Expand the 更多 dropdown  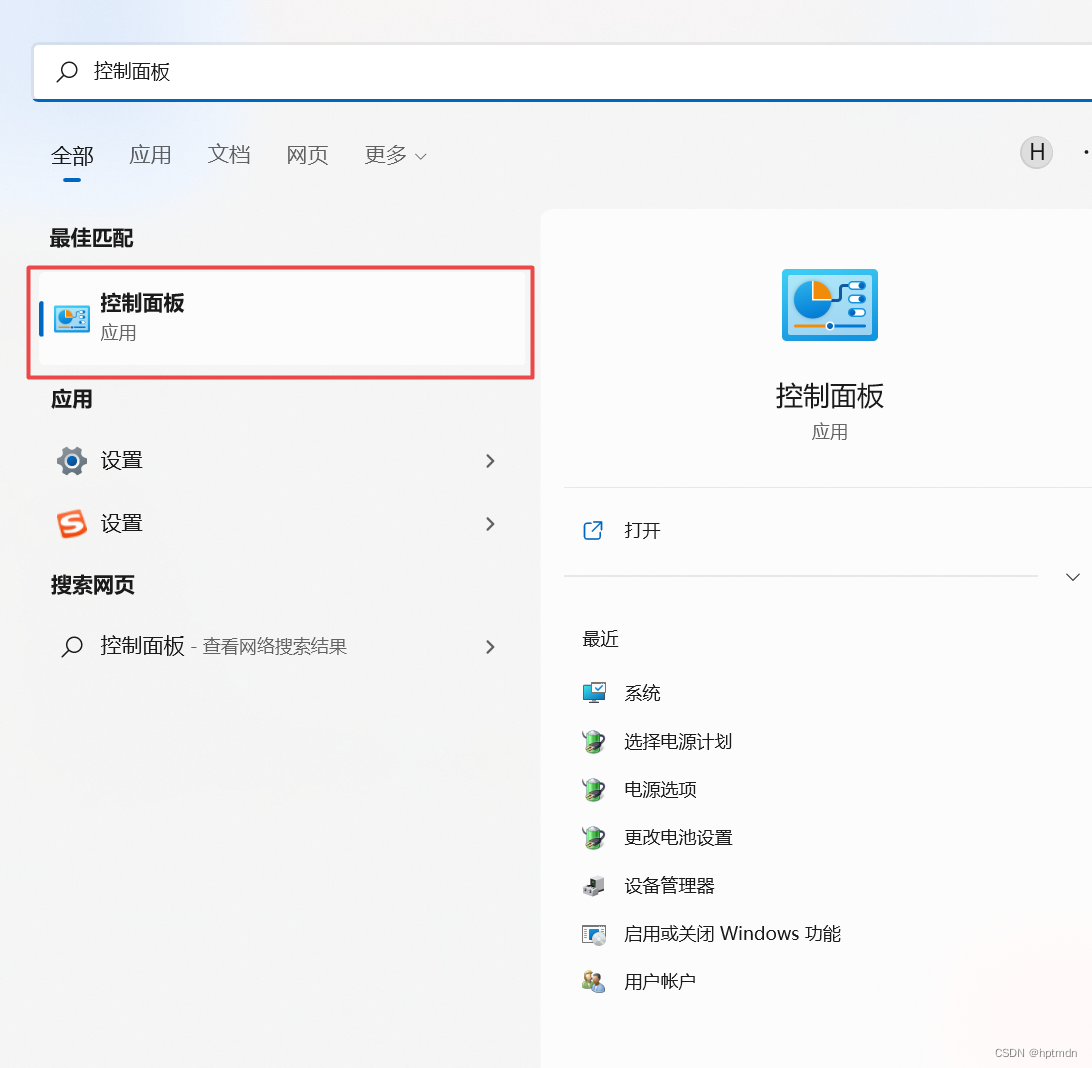[395, 155]
